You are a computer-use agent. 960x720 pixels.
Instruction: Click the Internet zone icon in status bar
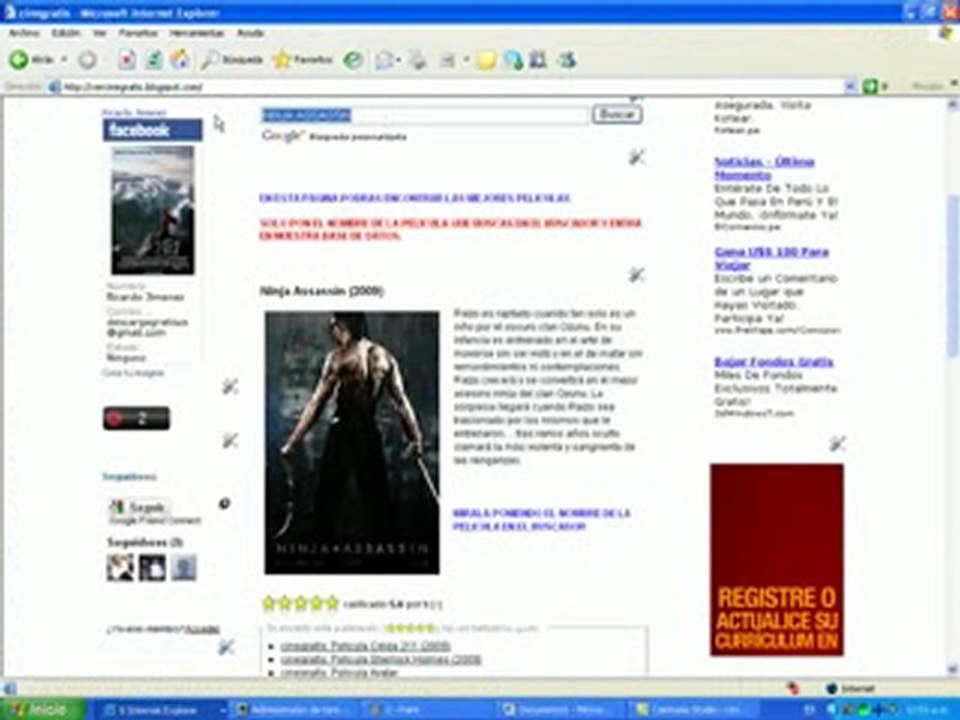pyautogui.click(x=831, y=689)
